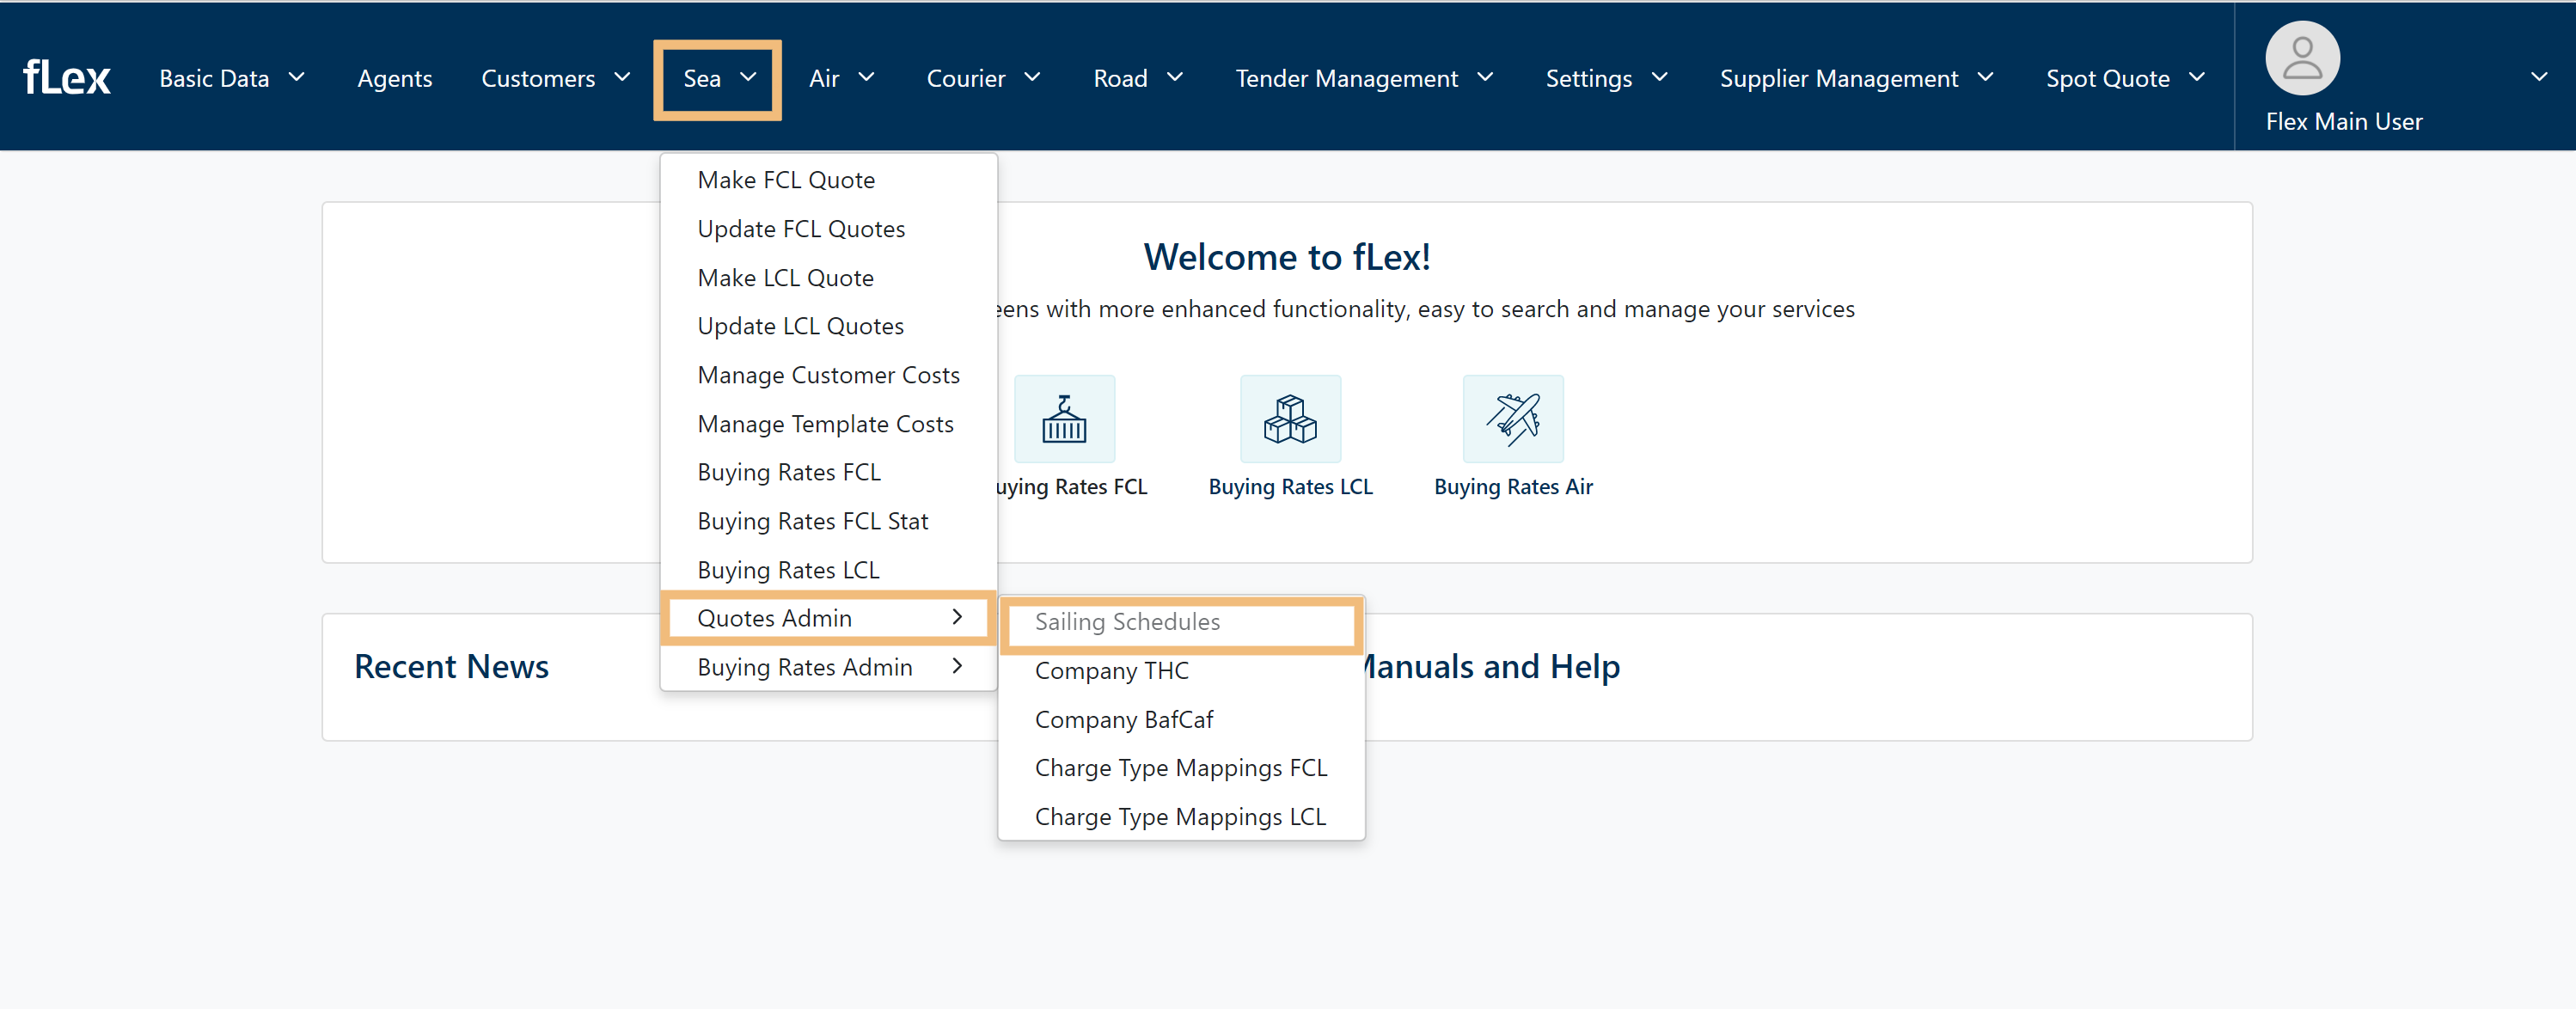The height and width of the screenshot is (1009, 2576).
Task: Choose Make FCL Quote
Action: coord(786,180)
